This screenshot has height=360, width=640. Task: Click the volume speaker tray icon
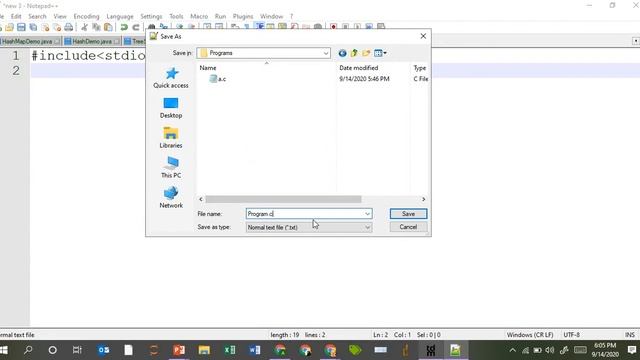[x=550, y=350]
